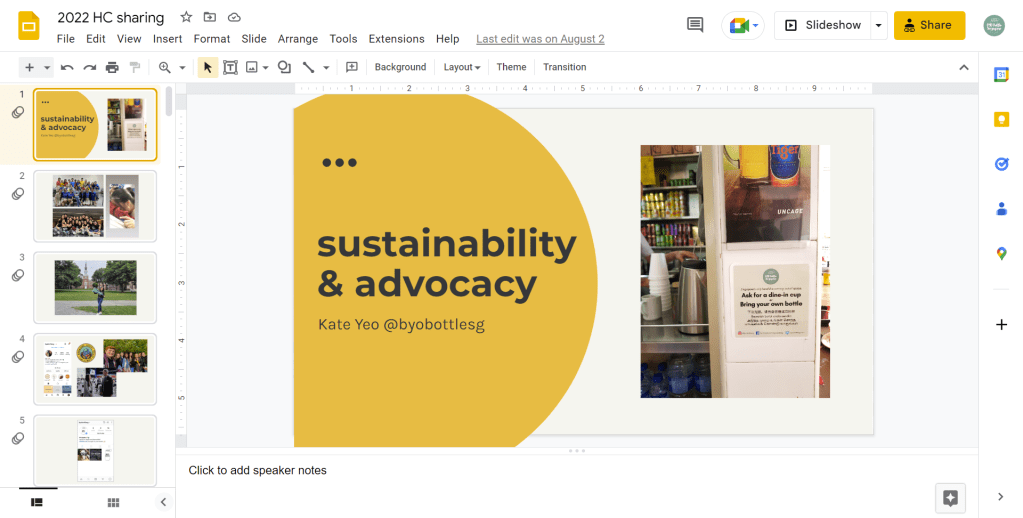Select the Shape tool icon
This screenshot has height=518, width=1023.
point(284,67)
